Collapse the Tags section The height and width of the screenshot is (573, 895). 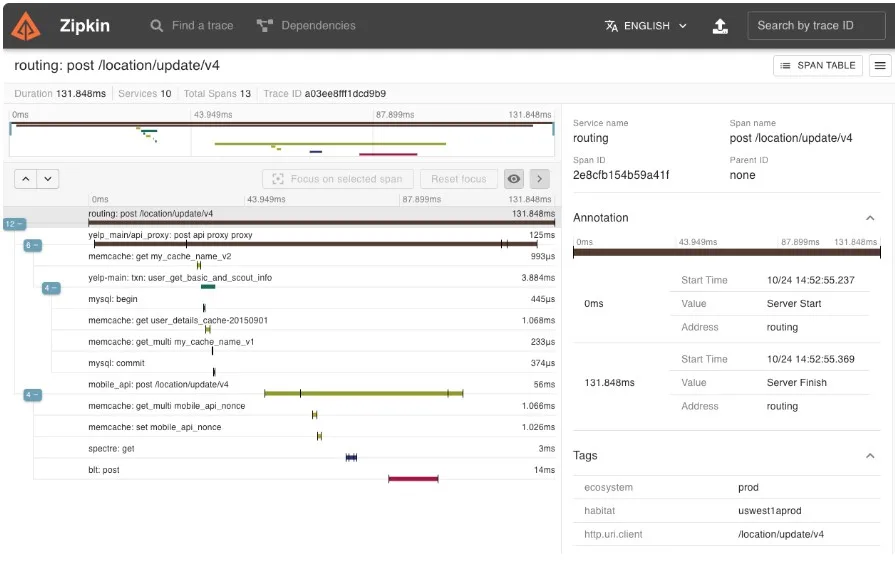pyautogui.click(x=870, y=455)
